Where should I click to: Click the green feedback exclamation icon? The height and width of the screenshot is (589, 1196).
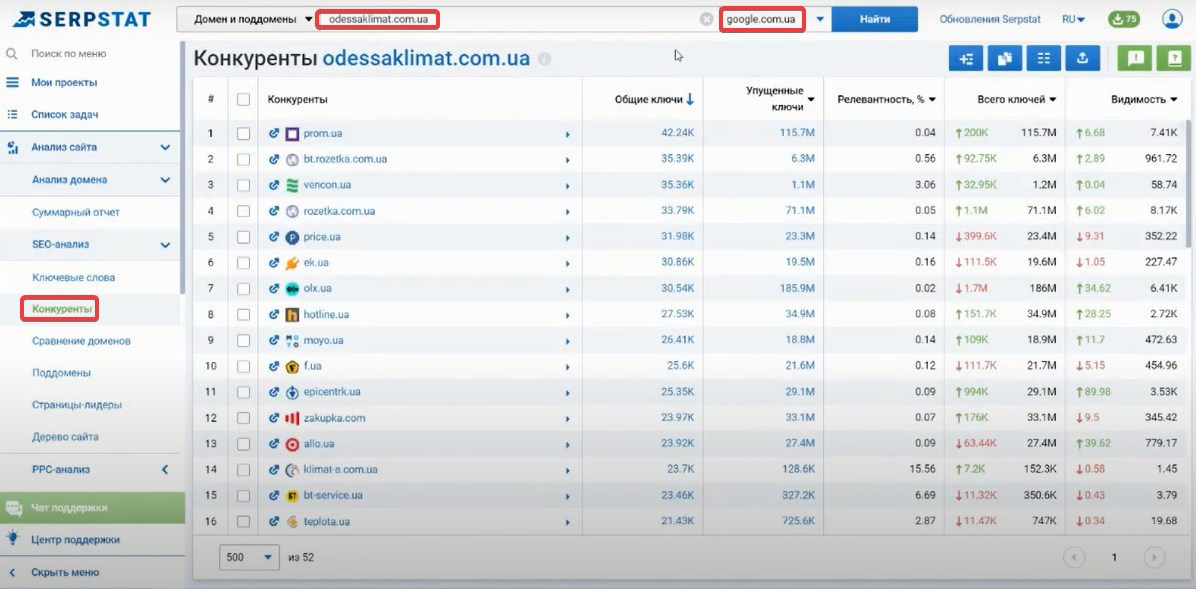tap(1134, 58)
